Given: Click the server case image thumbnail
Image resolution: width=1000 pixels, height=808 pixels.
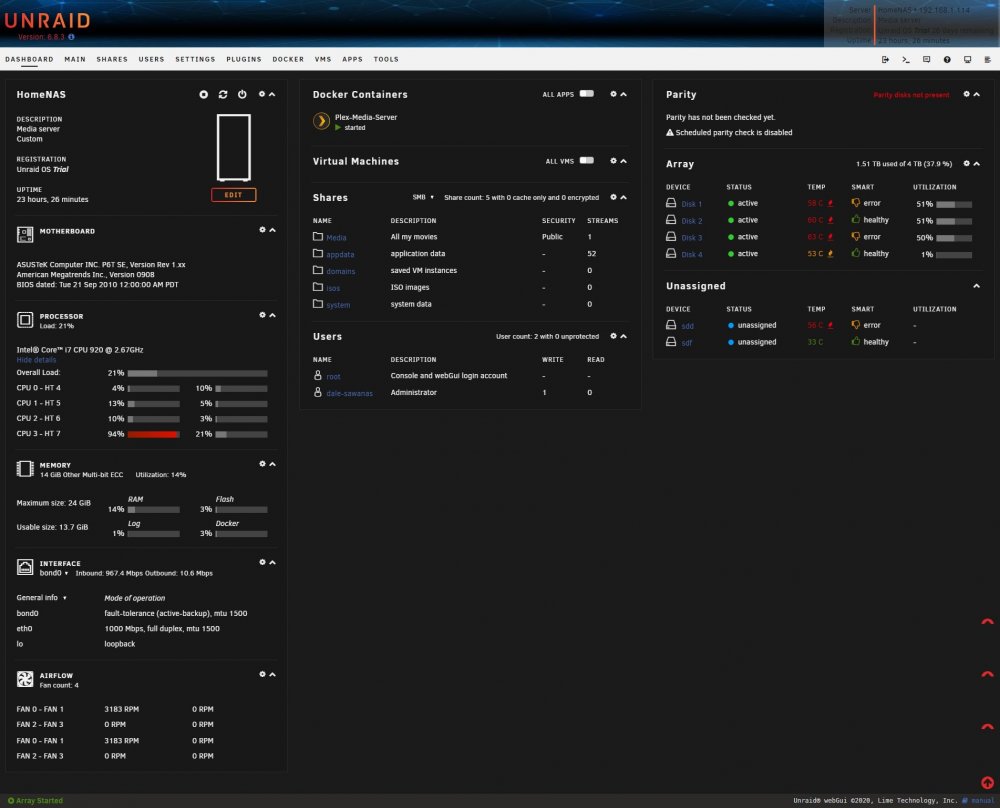Looking at the screenshot, I should [233, 147].
